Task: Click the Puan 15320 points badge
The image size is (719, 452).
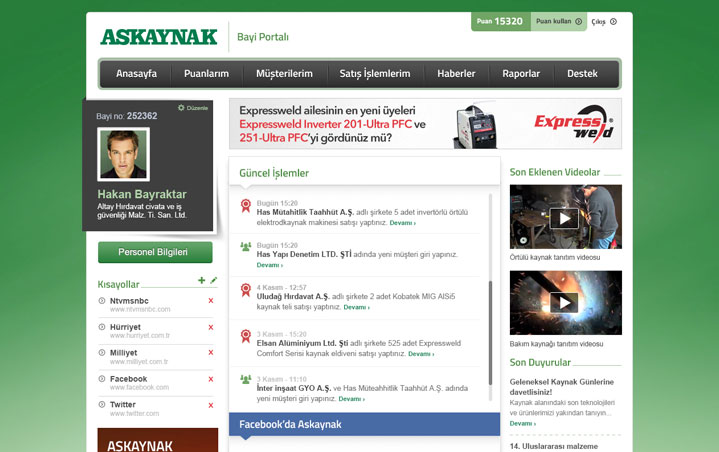Action: [x=501, y=22]
